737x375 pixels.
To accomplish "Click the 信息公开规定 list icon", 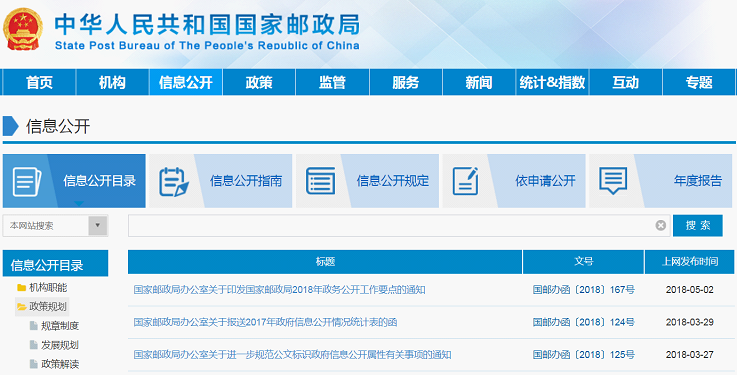I will pyautogui.click(x=321, y=181).
